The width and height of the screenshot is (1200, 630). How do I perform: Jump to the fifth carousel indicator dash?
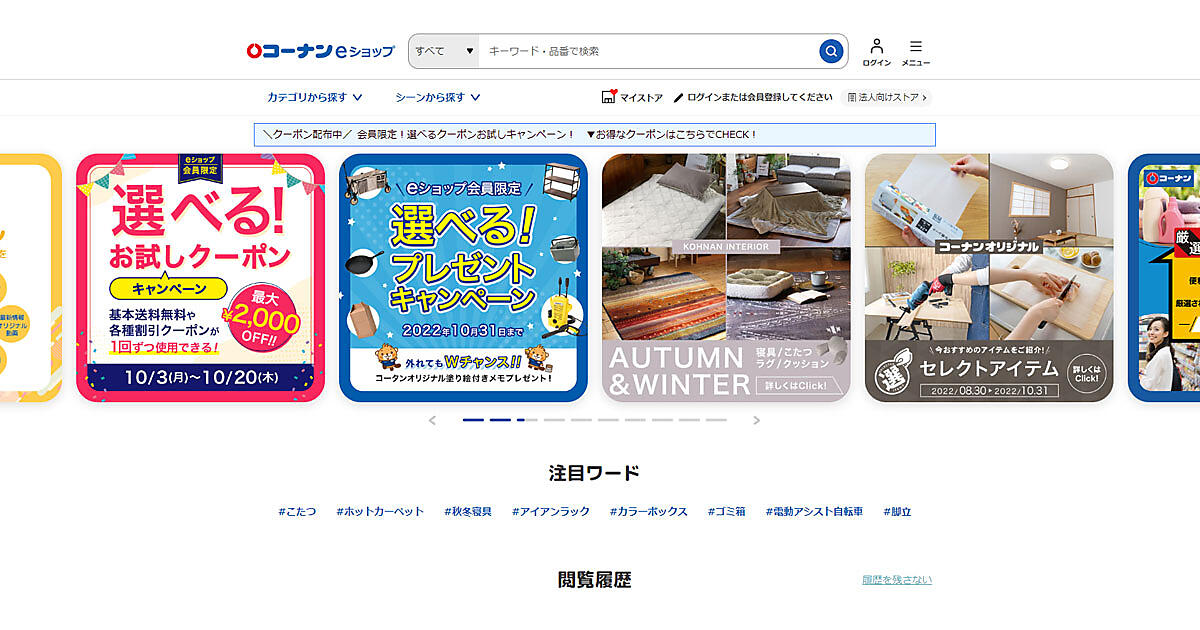pos(581,420)
